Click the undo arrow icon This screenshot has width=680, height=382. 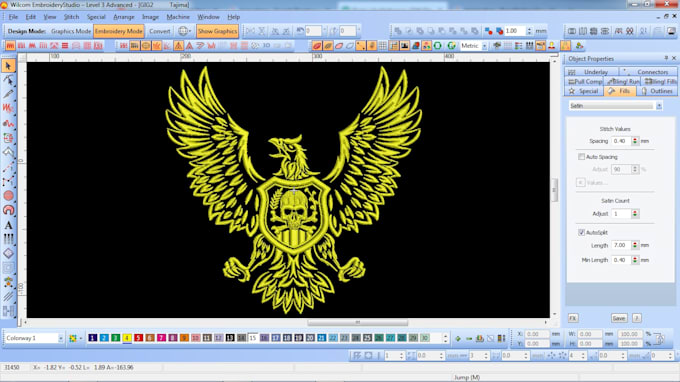[x=300, y=31]
